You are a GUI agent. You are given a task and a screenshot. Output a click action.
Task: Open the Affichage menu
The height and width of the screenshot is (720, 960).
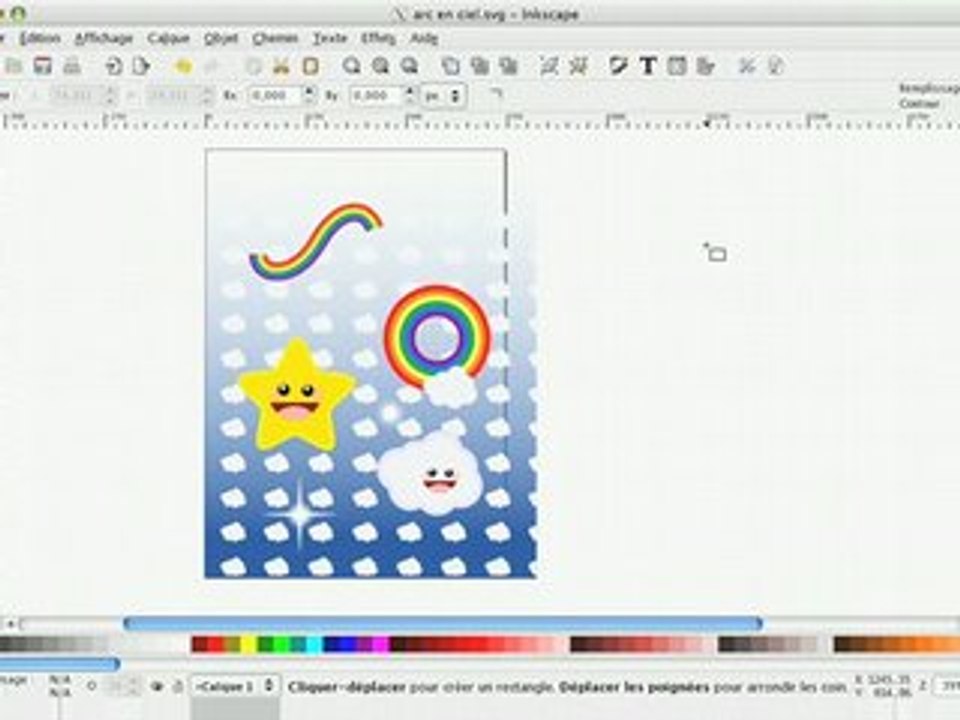tap(103, 38)
